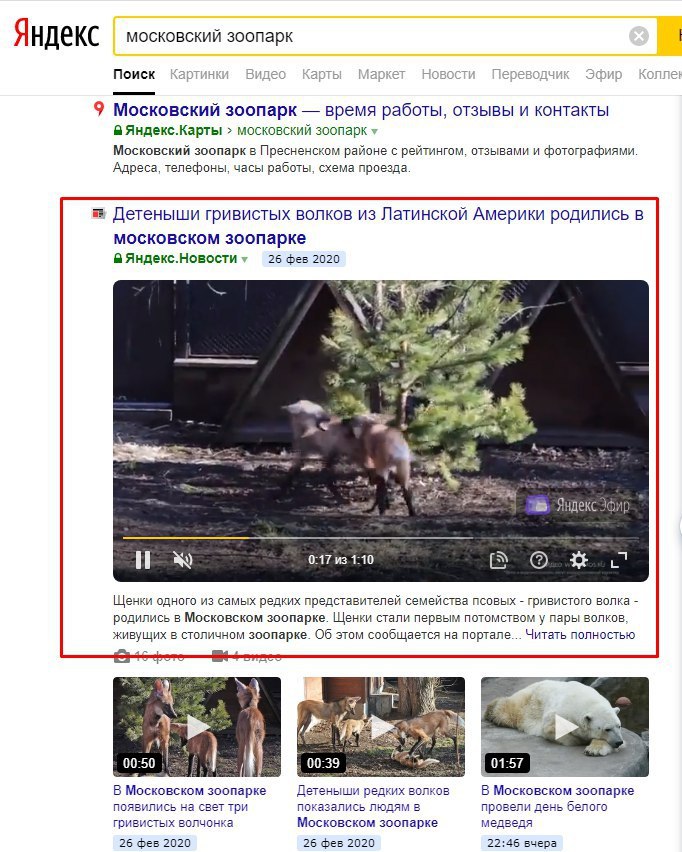This screenshot has width=682, height=852.
Task: Unmute the video sound icon
Action: (183, 560)
